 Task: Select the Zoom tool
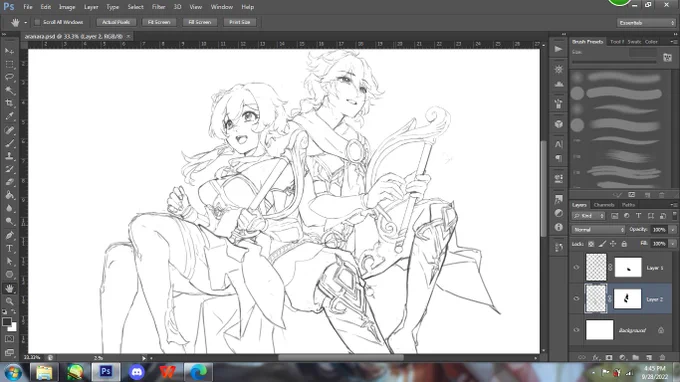tap(9, 301)
